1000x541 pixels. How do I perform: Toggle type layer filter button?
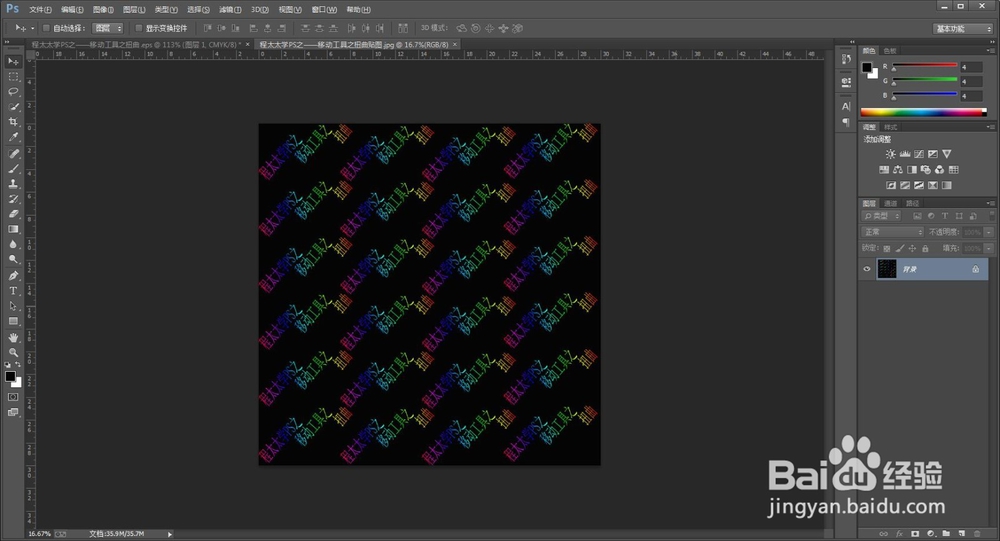click(945, 216)
